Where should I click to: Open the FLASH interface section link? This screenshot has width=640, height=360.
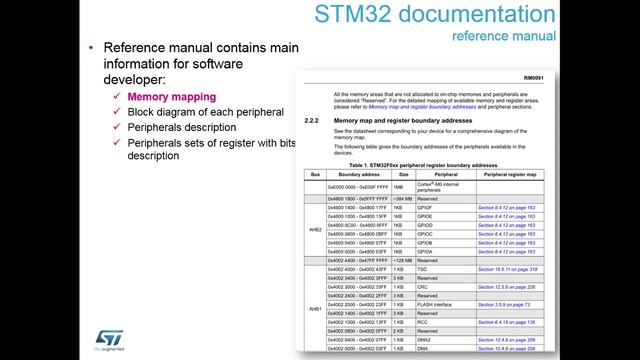[x=504, y=305]
